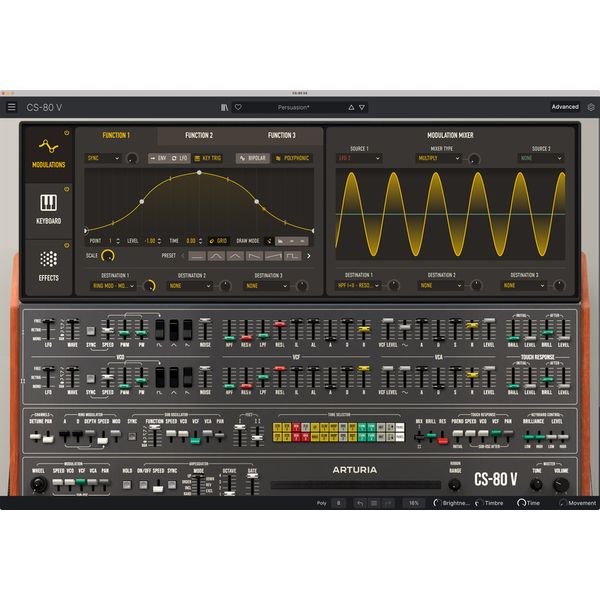Image resolution: width=600 pixels, height=600 pixels.
Task: Click the ribbon controller strip
Action: [x=355, y=485]
